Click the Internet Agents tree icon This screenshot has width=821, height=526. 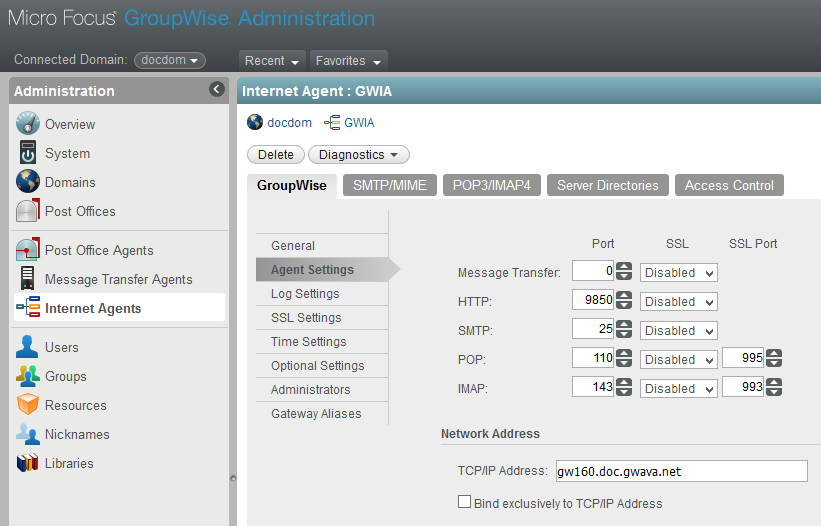pos(28,307)
